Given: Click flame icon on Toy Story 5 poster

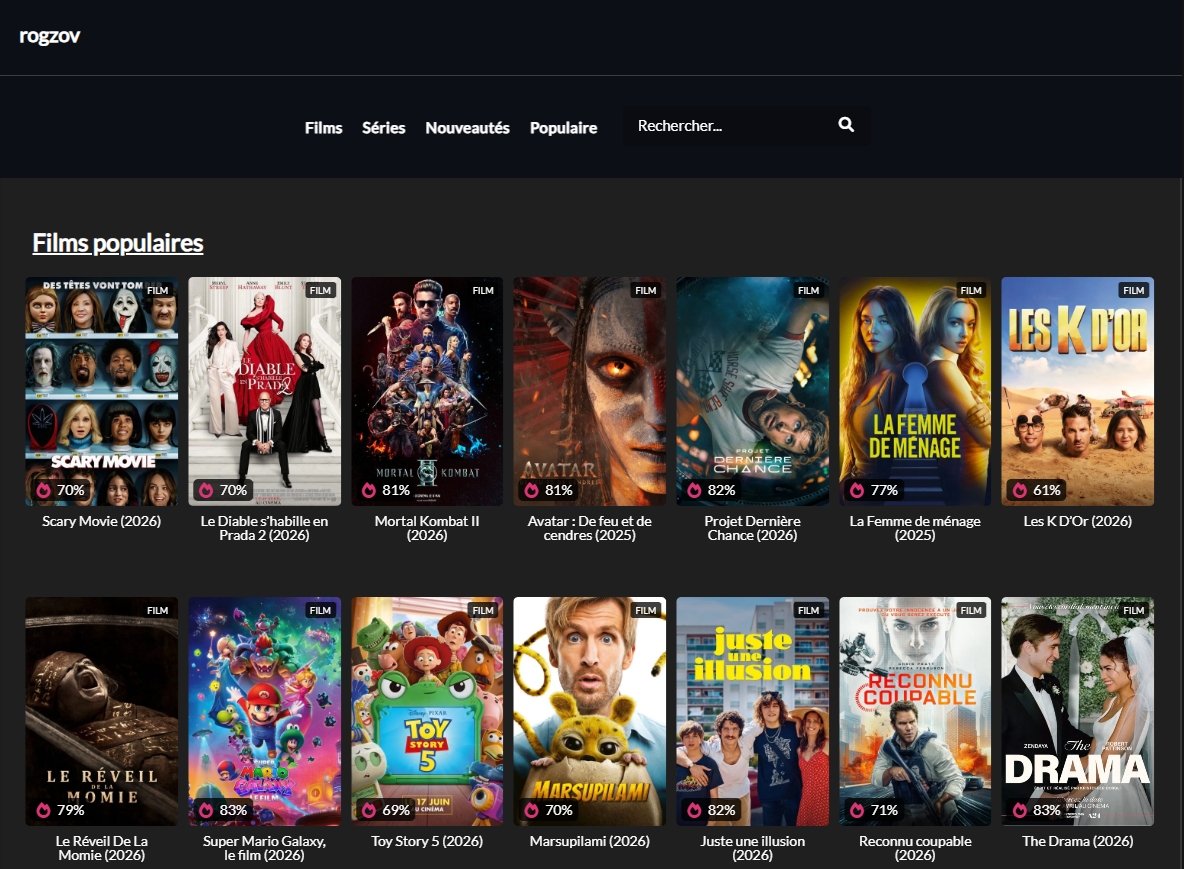Looking at the screenshot, I should [x=369, y=810].
